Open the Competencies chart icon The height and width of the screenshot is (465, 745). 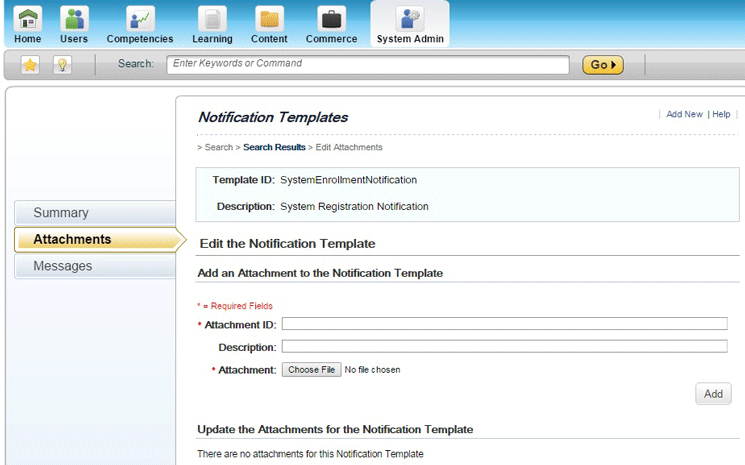click(140, 19)
